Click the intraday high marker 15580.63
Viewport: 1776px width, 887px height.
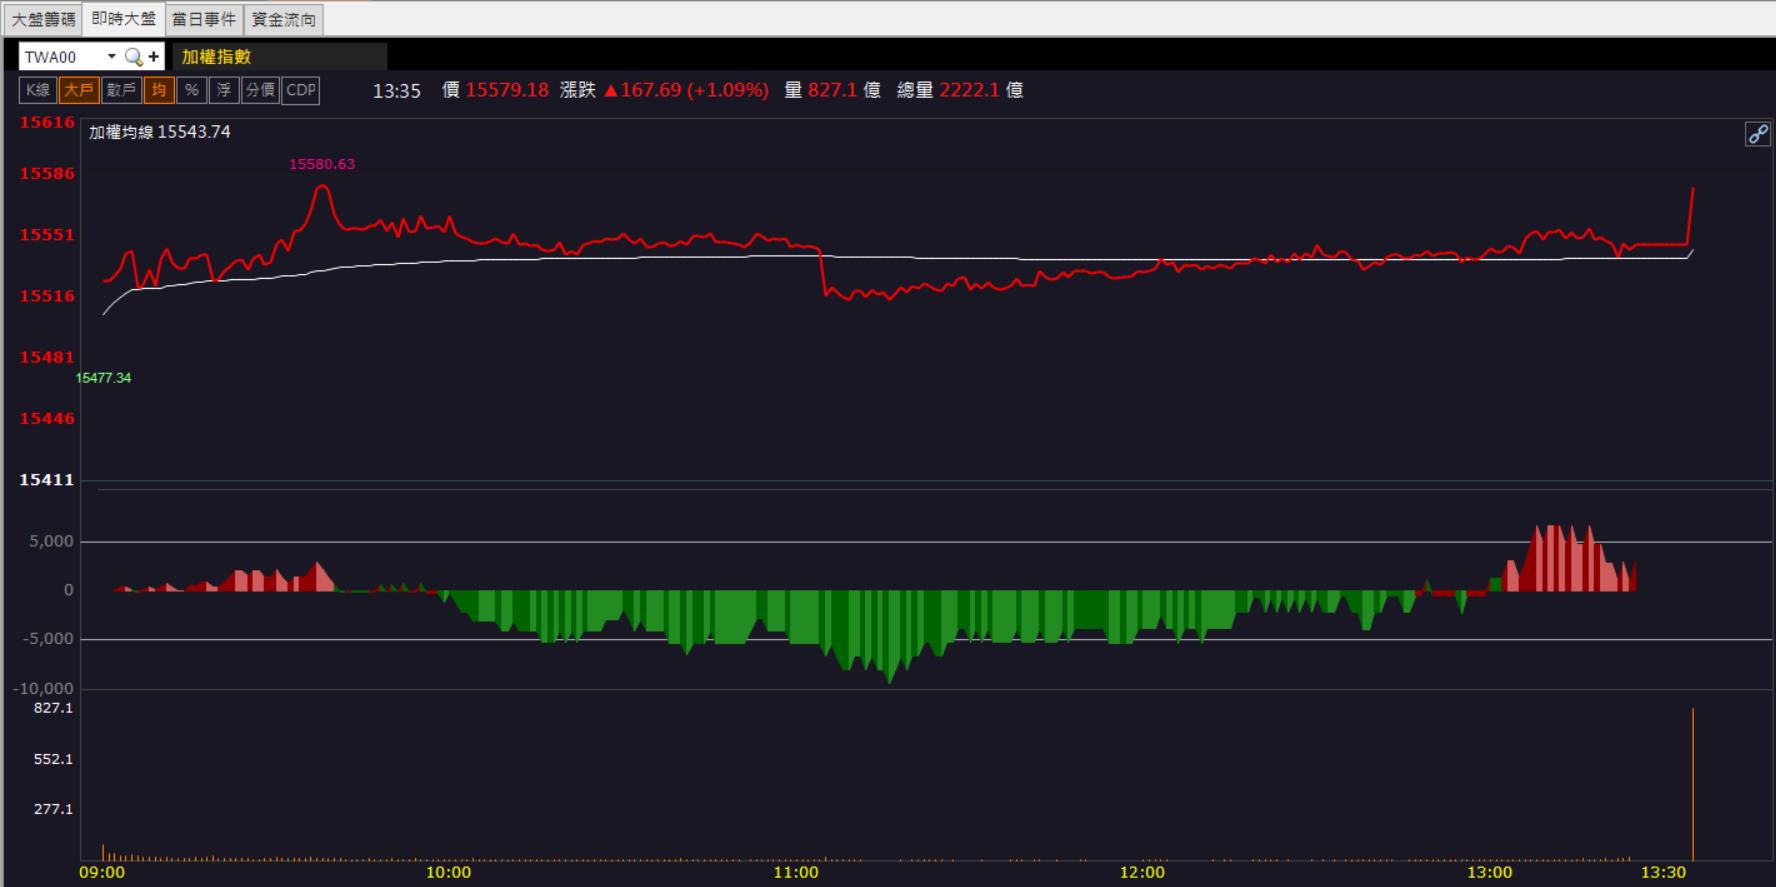coord(322,164)
